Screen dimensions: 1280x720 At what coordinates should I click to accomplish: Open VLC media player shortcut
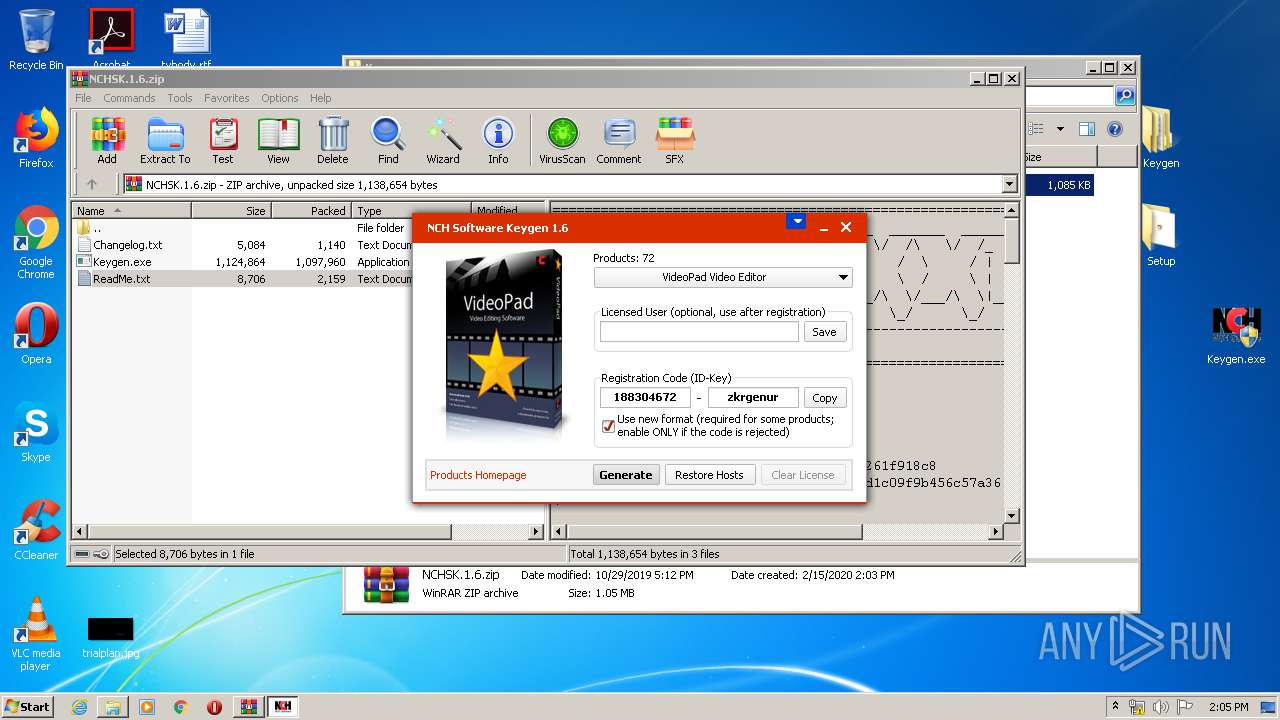point(36,634)
